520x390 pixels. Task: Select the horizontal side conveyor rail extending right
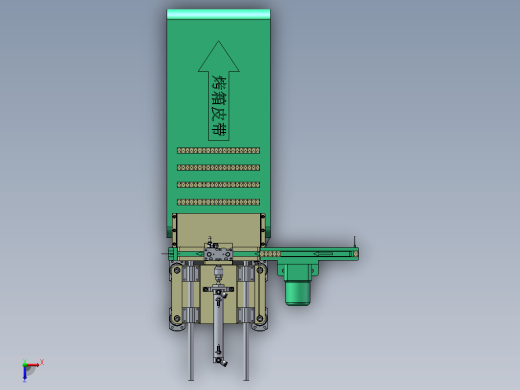pos(309,254)
